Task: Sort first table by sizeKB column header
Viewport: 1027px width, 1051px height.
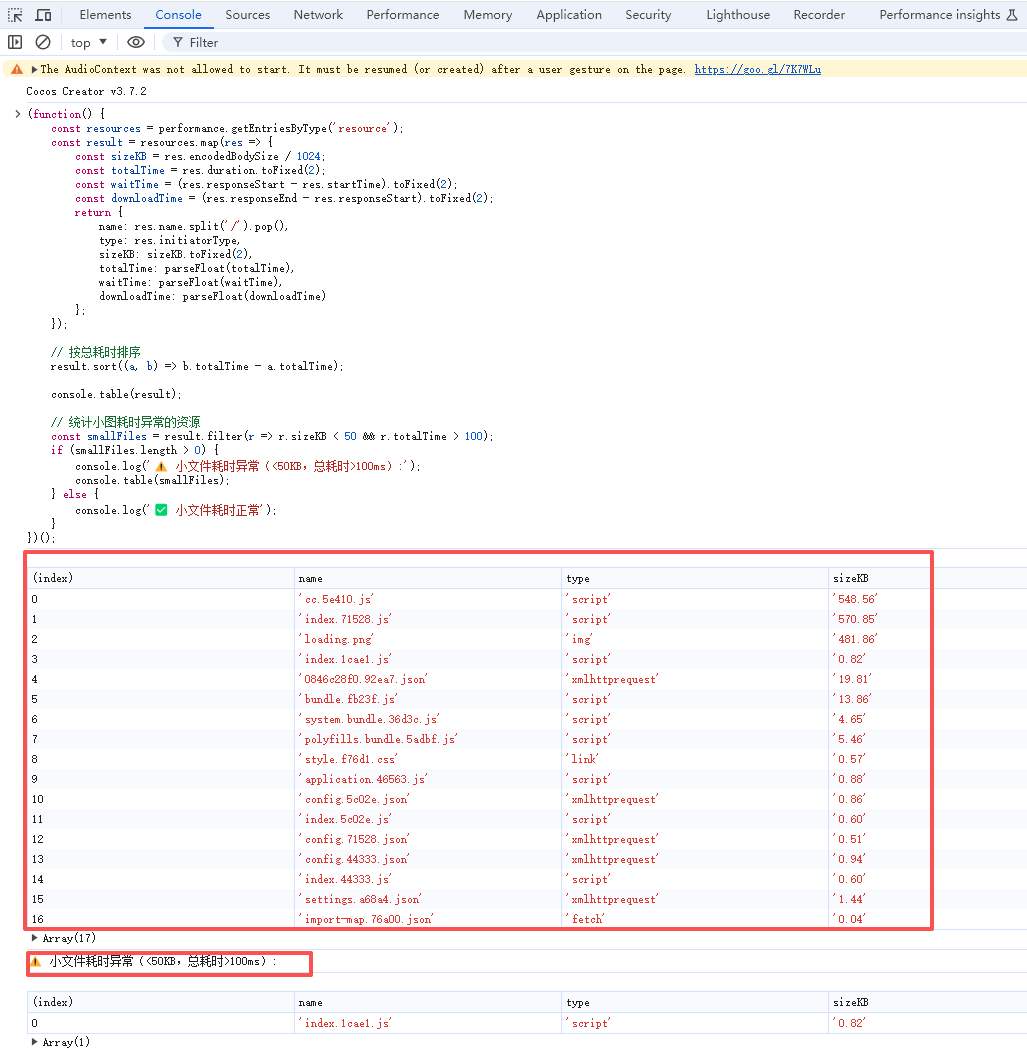Action: pyautogui.click(x=850, y=578)
